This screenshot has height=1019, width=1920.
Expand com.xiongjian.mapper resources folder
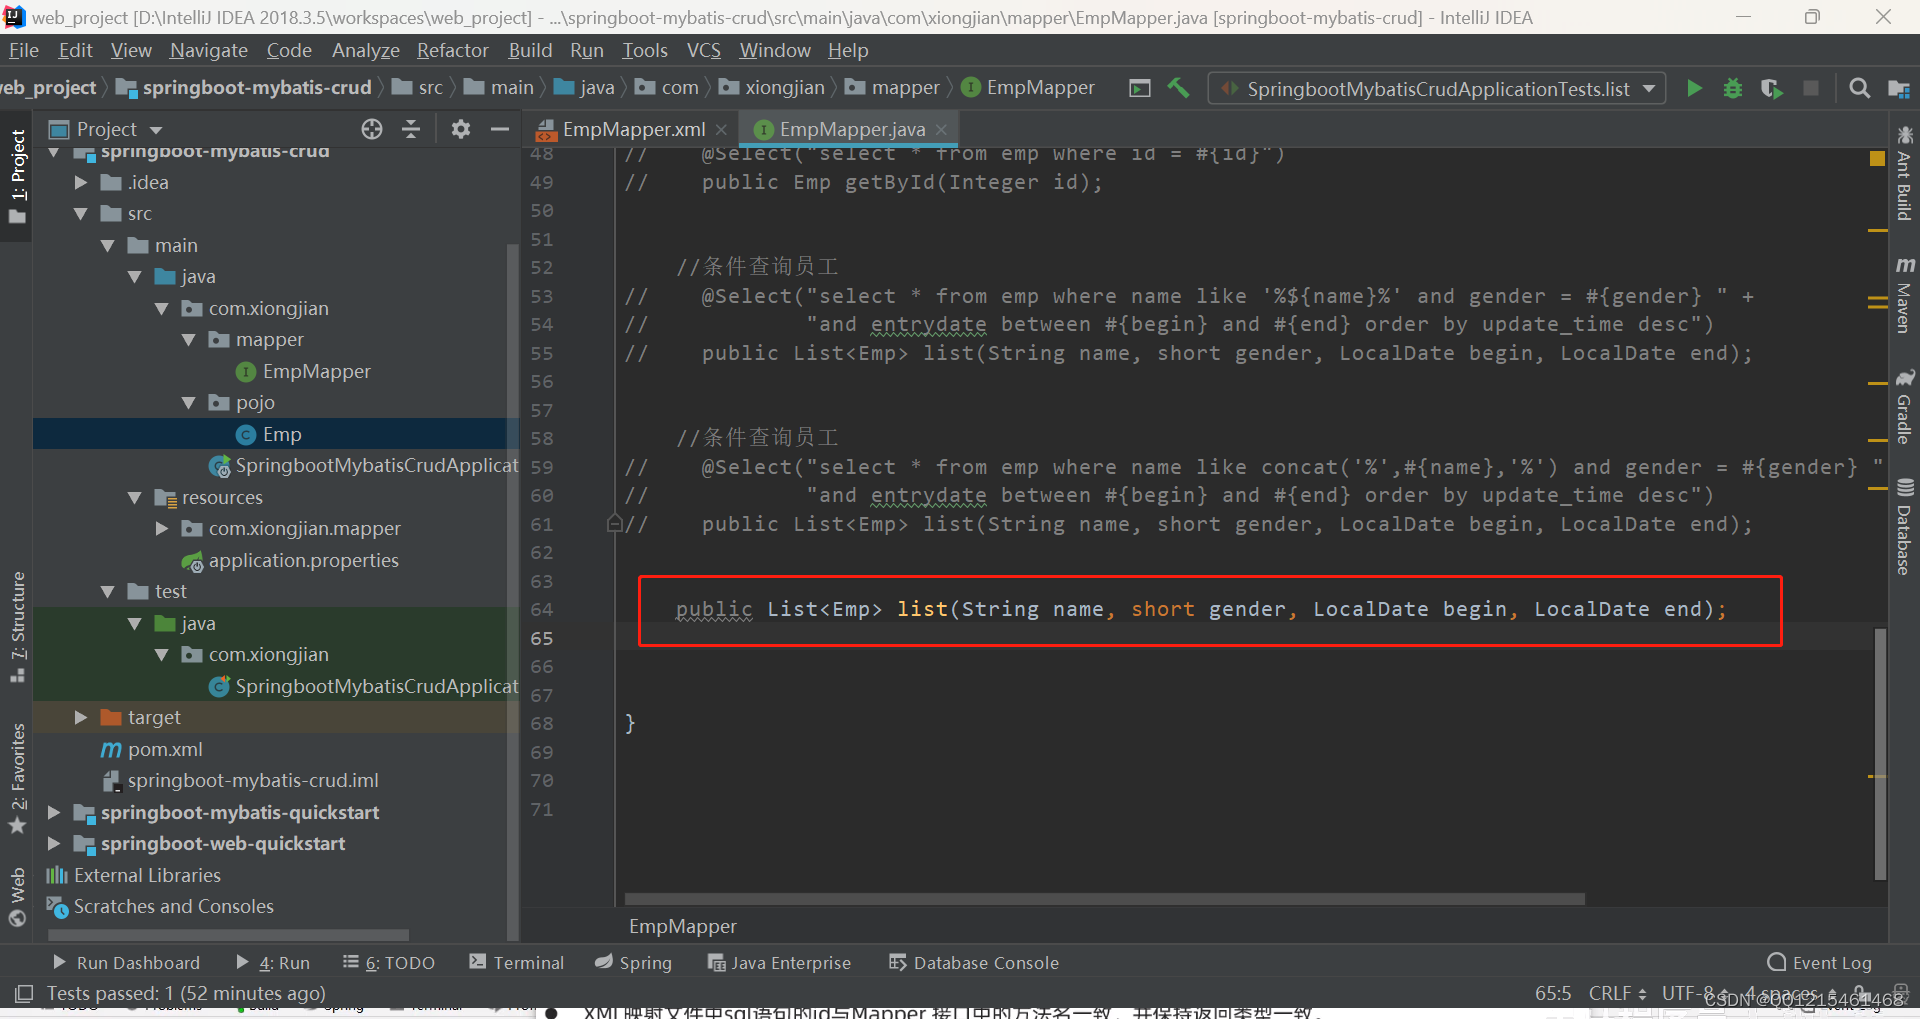162,529
